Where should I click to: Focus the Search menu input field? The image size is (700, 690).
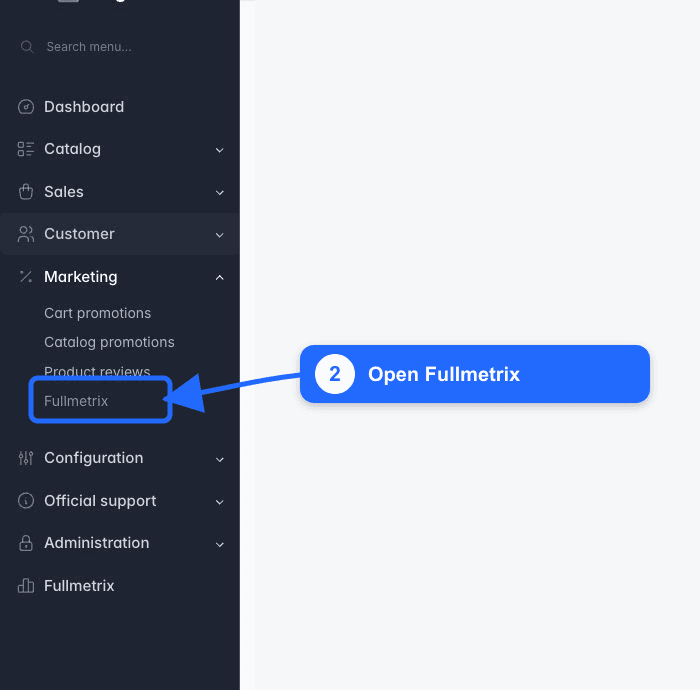[120, 46]
